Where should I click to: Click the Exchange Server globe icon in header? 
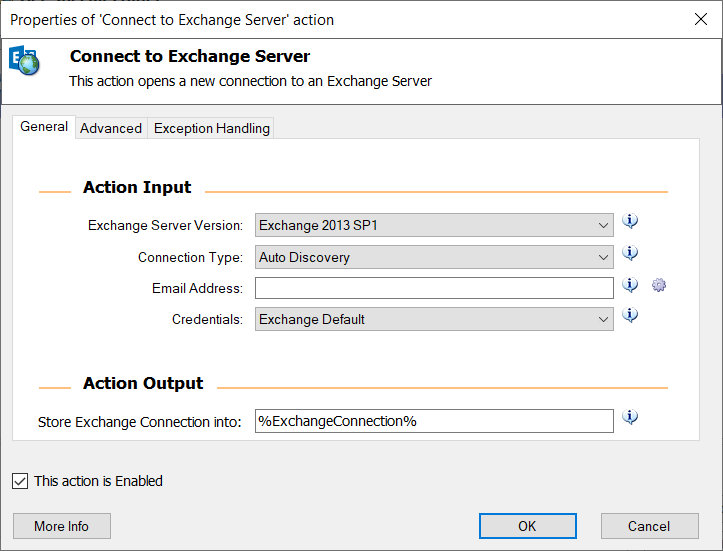pos(24,60)
